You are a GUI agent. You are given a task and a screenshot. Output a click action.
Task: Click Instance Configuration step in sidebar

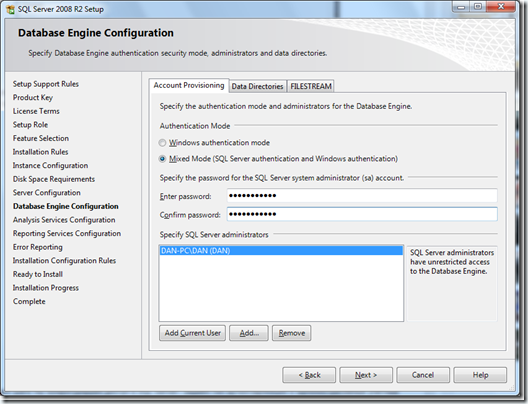(x=51, y=165)
